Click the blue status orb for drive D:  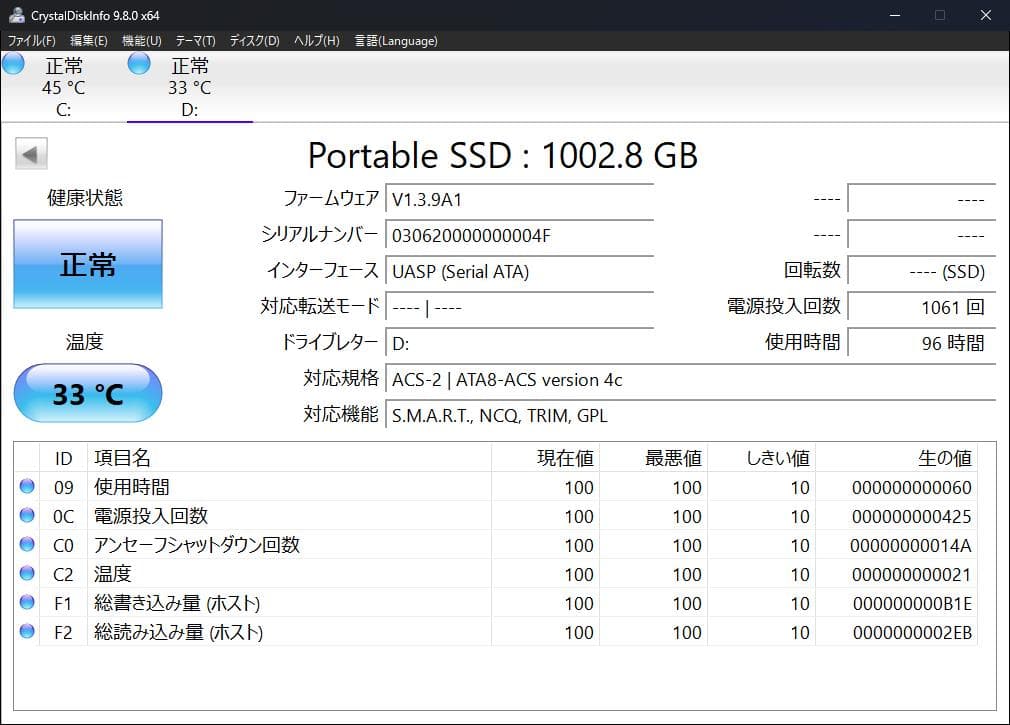point(139,64)
